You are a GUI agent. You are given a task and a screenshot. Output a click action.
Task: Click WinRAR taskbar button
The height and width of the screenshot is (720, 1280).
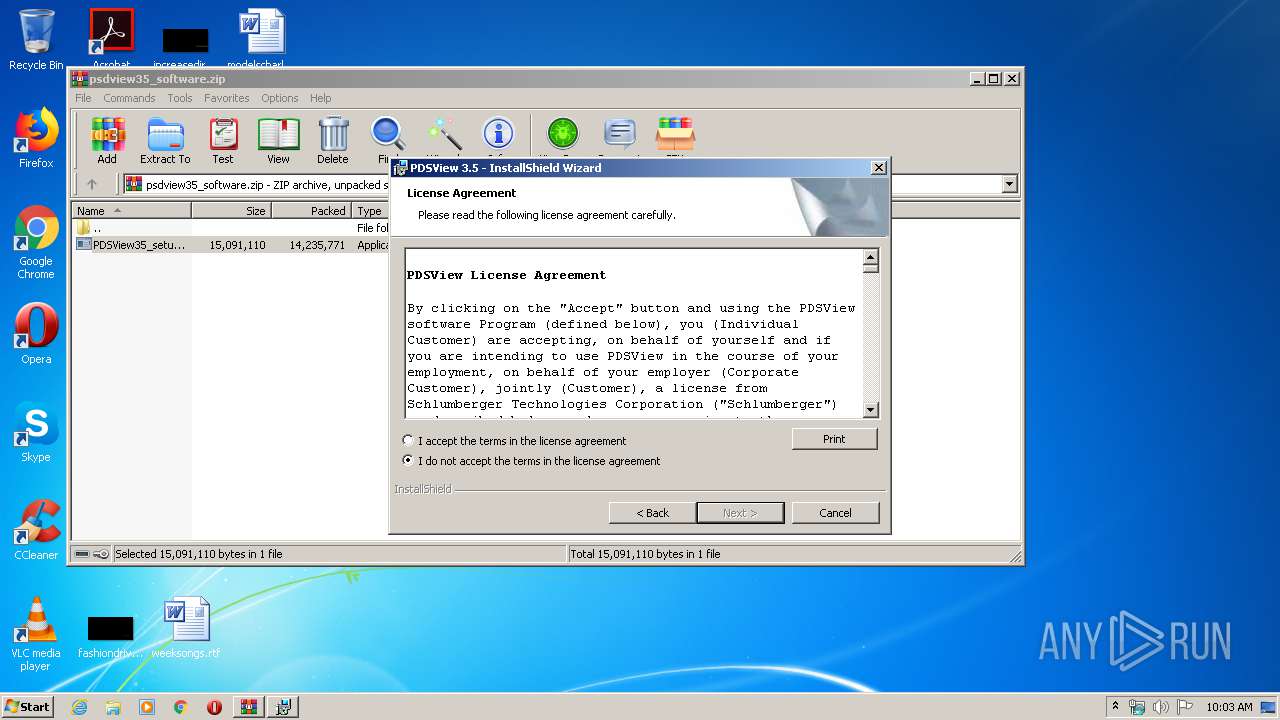(x=248, y=707)
